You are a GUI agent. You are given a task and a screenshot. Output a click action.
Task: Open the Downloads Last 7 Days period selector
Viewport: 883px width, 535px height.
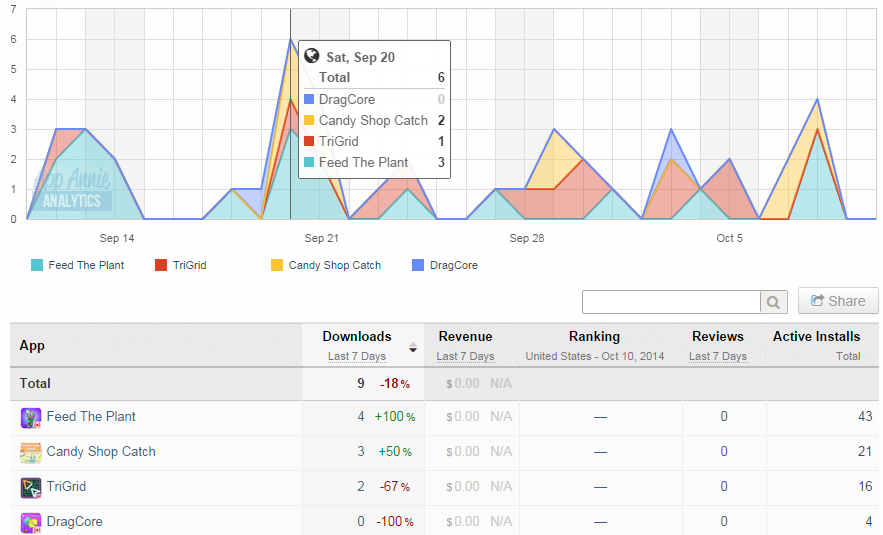(x=356, y=356)
